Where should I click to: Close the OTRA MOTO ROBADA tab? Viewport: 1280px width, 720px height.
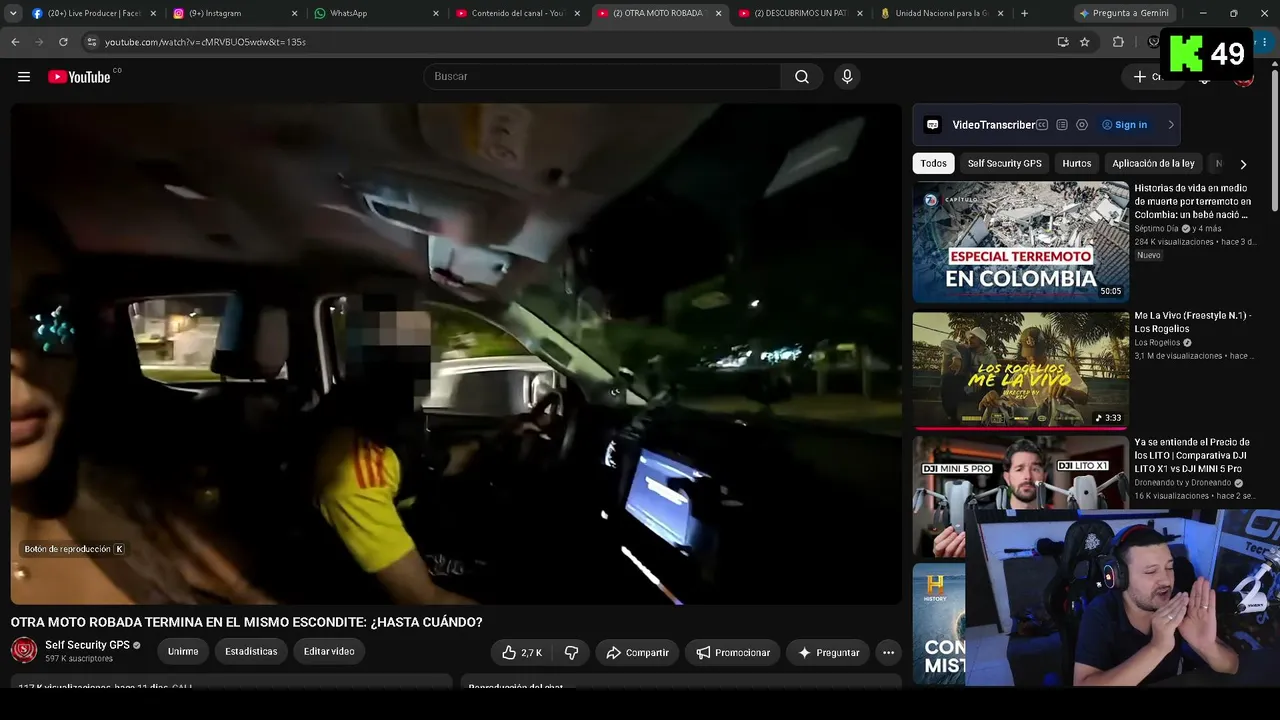718,13
